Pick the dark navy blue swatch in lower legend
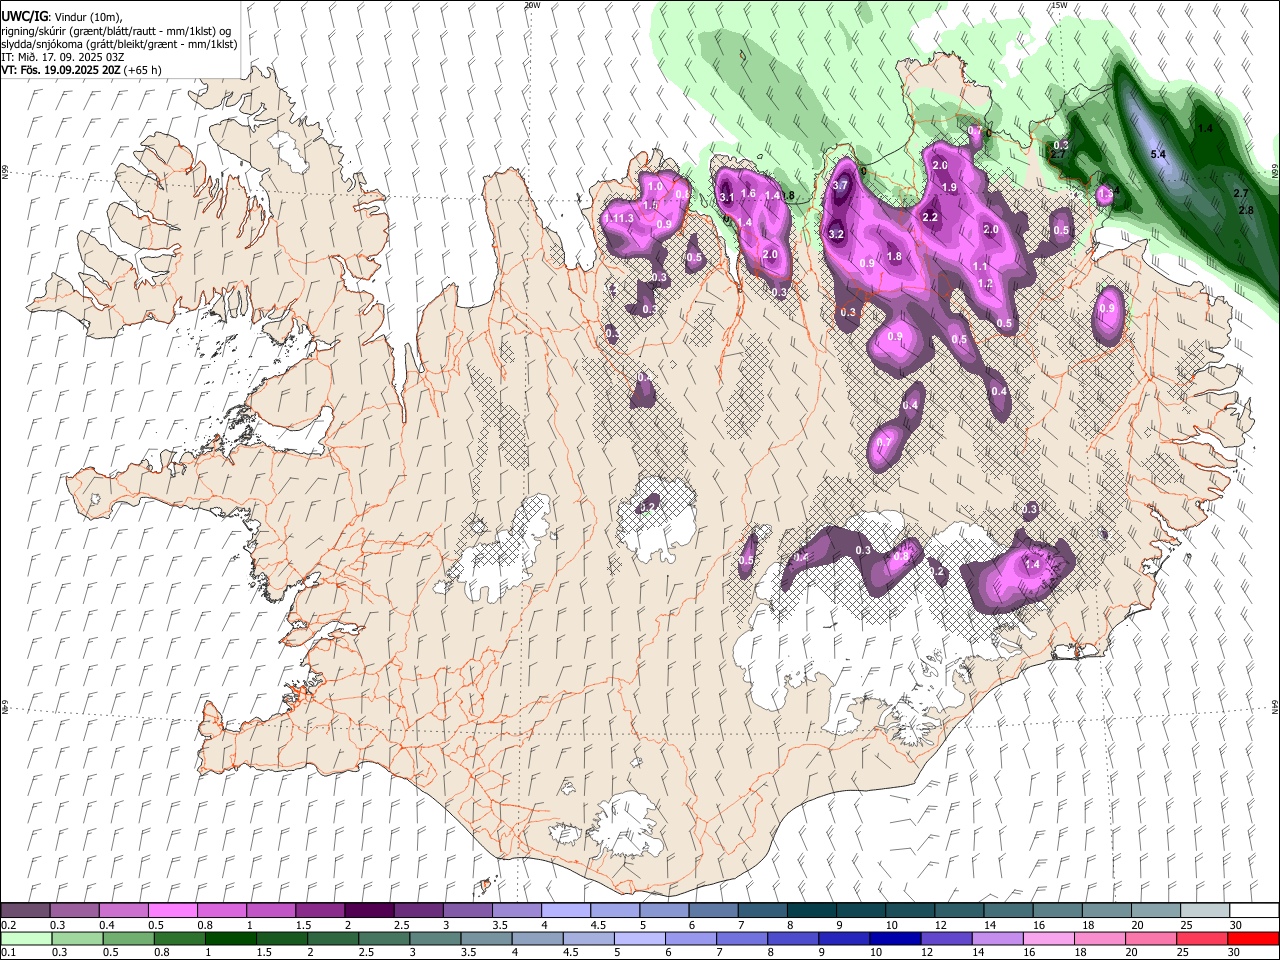Image resolution: width=1280 pixels, height=960 pixels. [x=895, y=938]
